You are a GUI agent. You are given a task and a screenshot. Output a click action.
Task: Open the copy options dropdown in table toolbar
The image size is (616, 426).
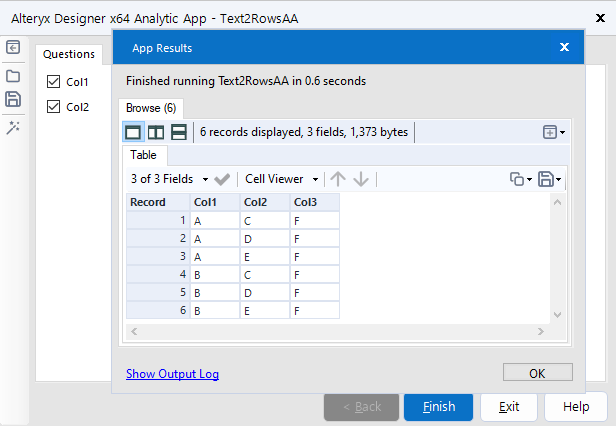point(520,179)
